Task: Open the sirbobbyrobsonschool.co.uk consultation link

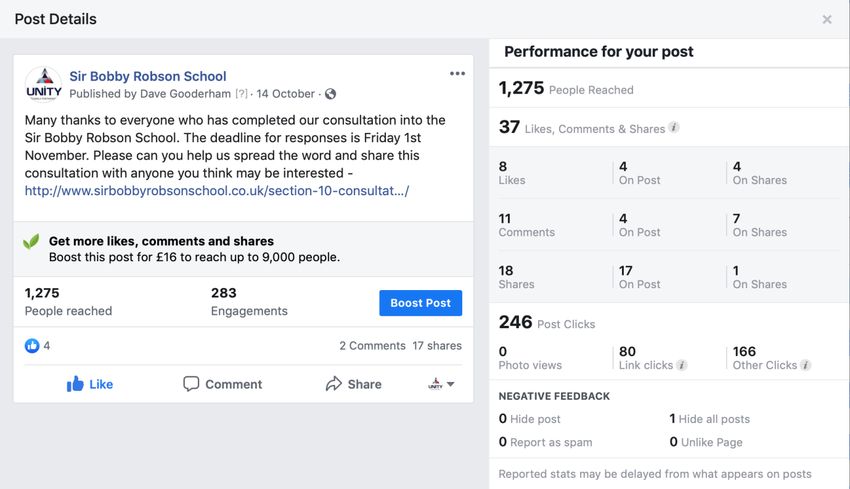Action: pyautogui.click(x=217, y=191)
